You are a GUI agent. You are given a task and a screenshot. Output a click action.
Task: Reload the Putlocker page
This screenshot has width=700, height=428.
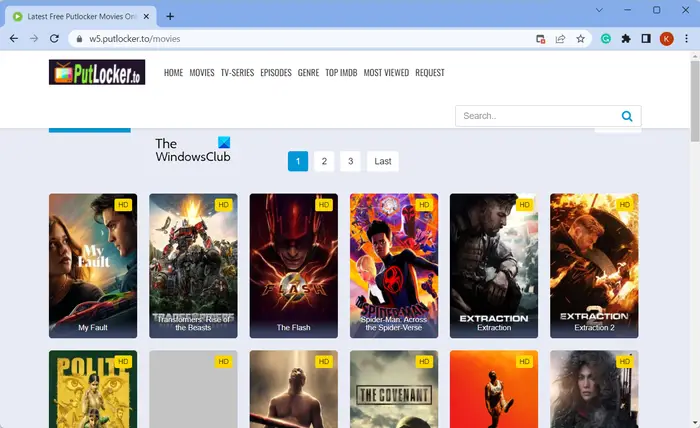point(54,39)
